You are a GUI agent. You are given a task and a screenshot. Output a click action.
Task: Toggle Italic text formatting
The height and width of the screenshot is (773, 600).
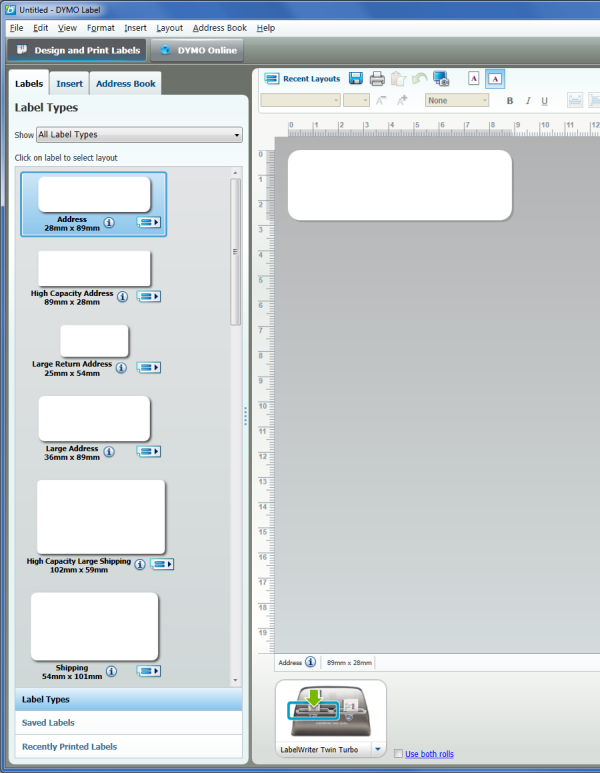point(527,101)
